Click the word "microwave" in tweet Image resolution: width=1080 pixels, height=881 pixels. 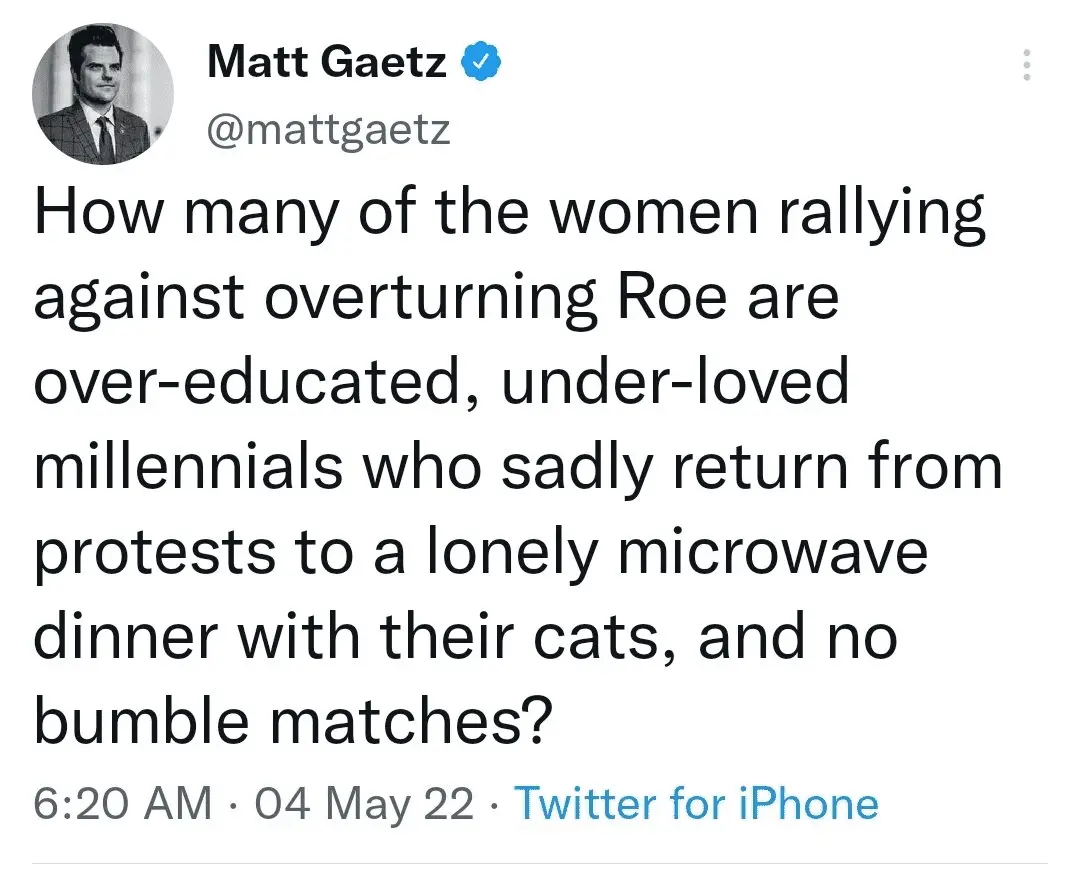click(773, 553)
